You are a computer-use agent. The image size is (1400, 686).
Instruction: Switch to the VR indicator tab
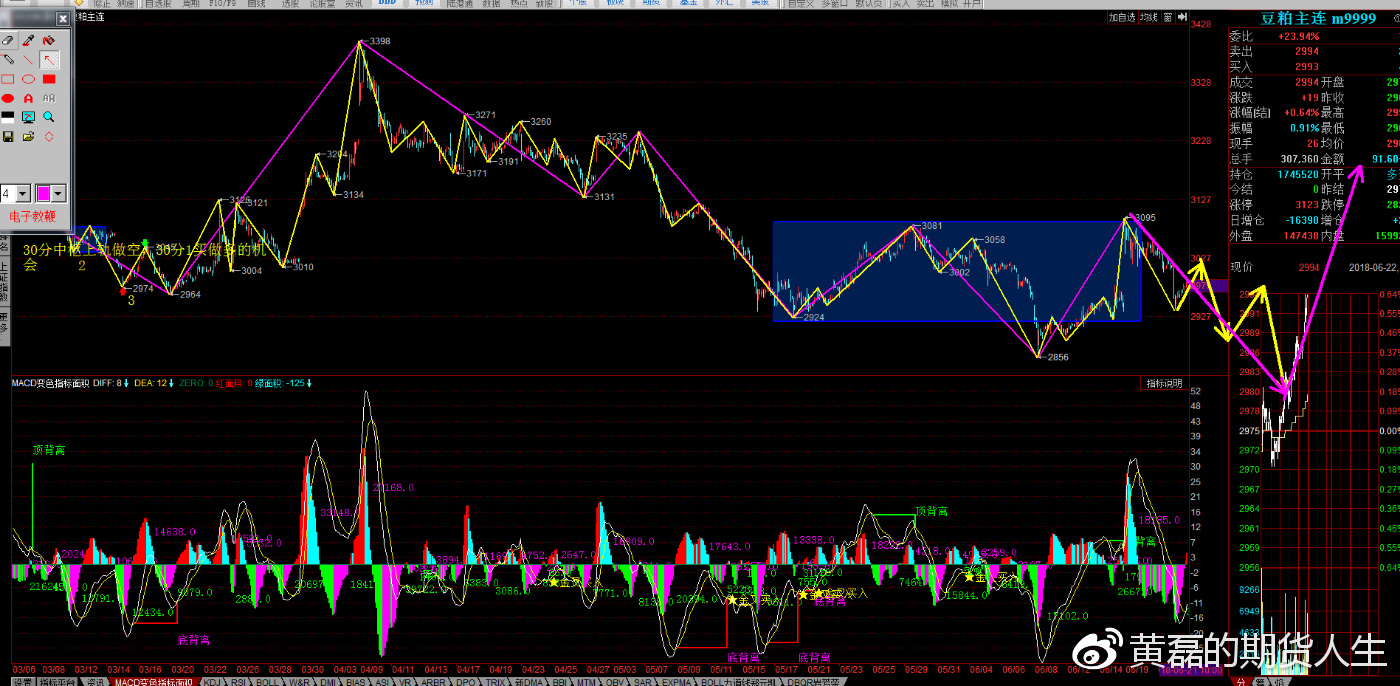point(405,681)
